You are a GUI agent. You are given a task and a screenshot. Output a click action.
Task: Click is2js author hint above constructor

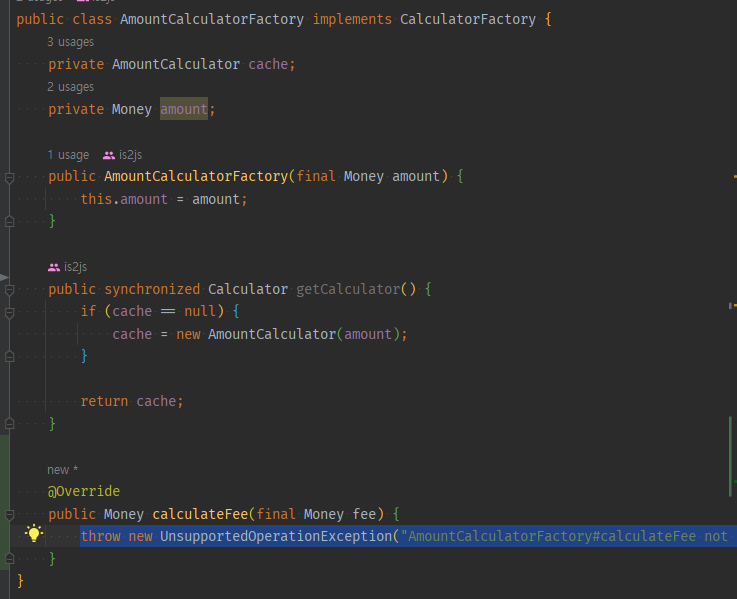tap(130, 155)
